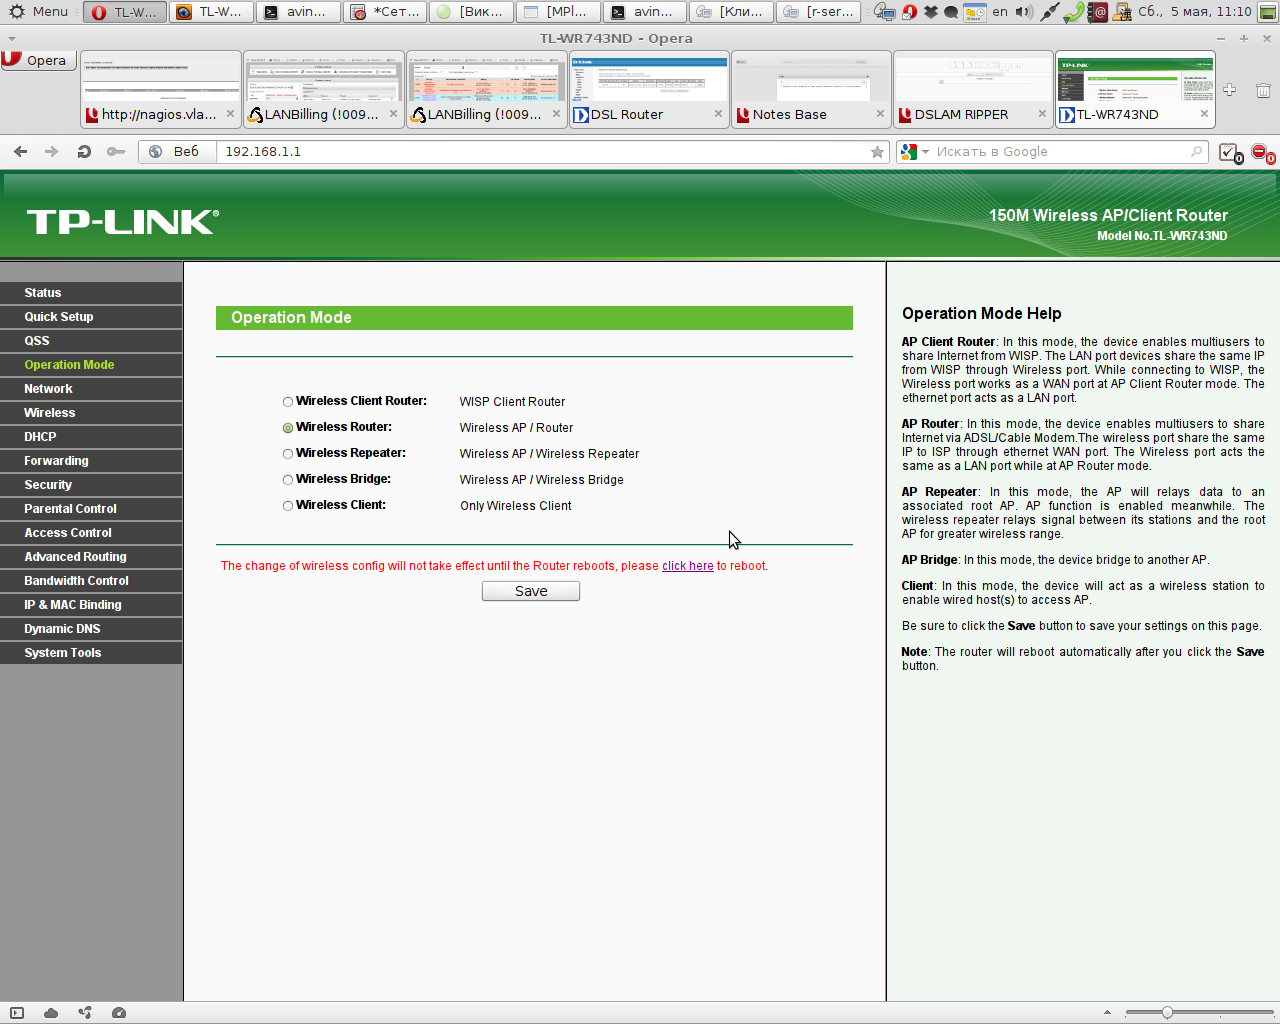Click the Save button

point(531,591)
